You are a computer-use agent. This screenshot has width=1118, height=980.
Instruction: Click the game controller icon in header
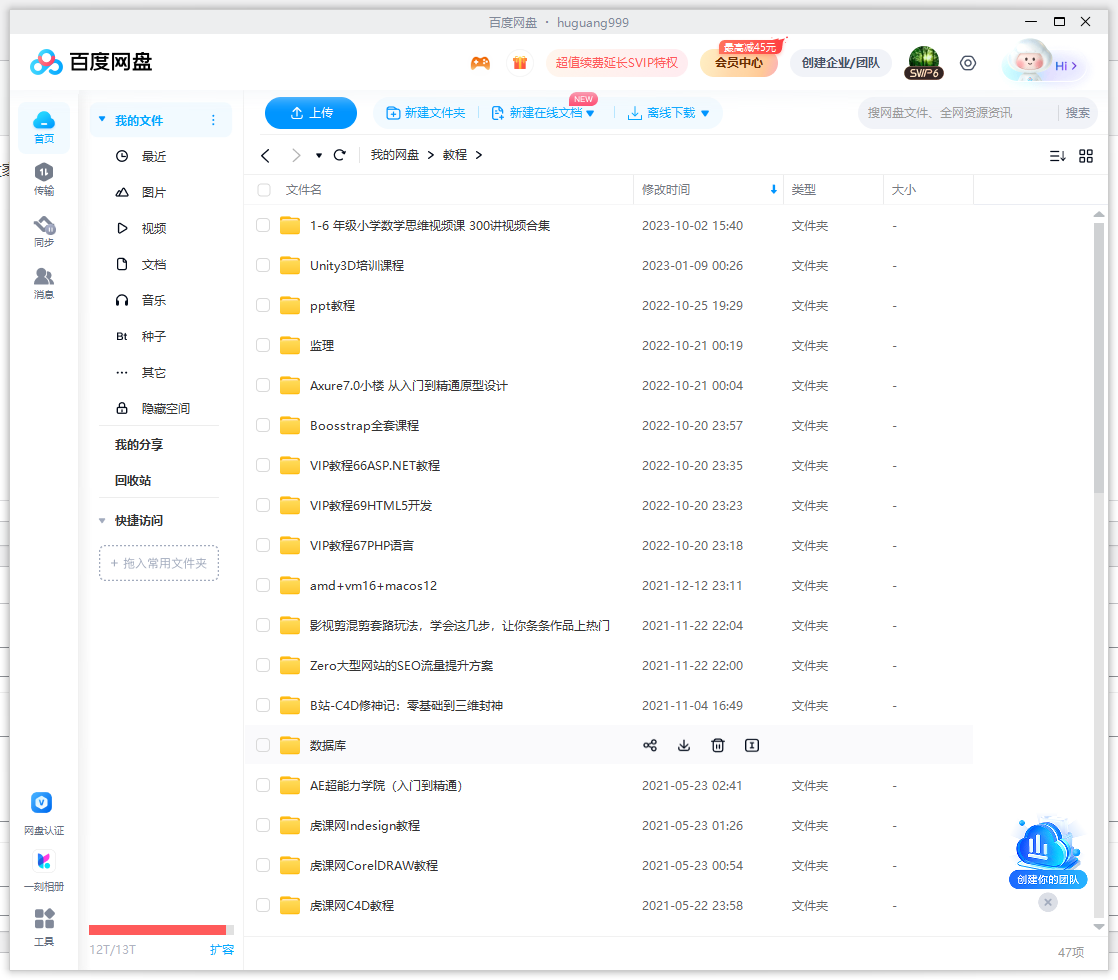480,63
